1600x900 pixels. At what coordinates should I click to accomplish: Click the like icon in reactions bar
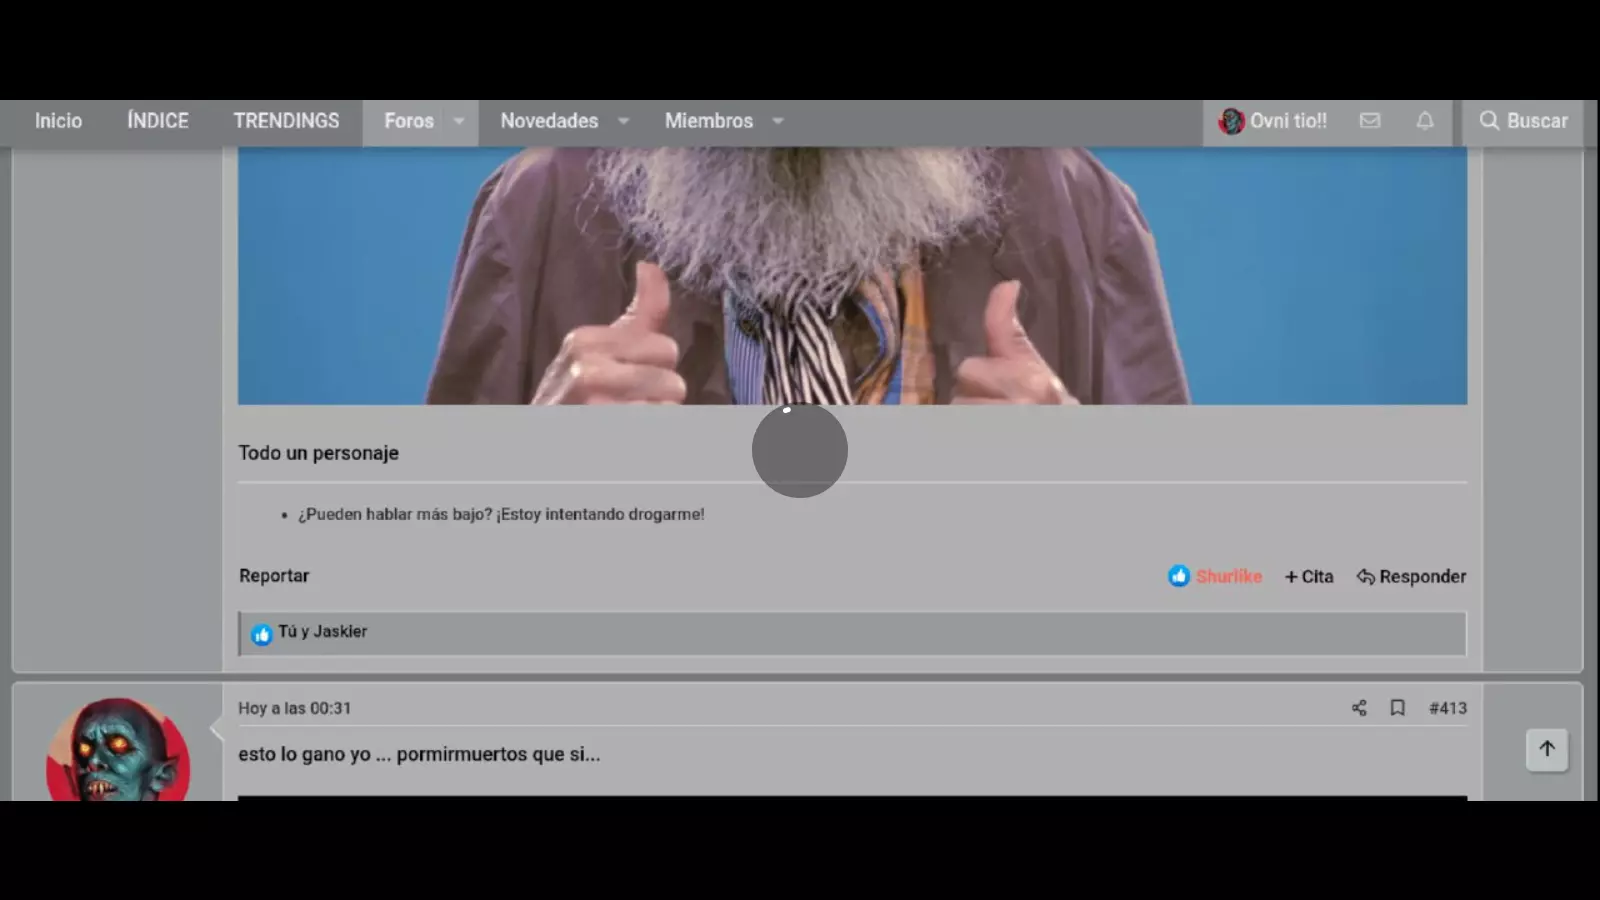[x=262, y=635]
